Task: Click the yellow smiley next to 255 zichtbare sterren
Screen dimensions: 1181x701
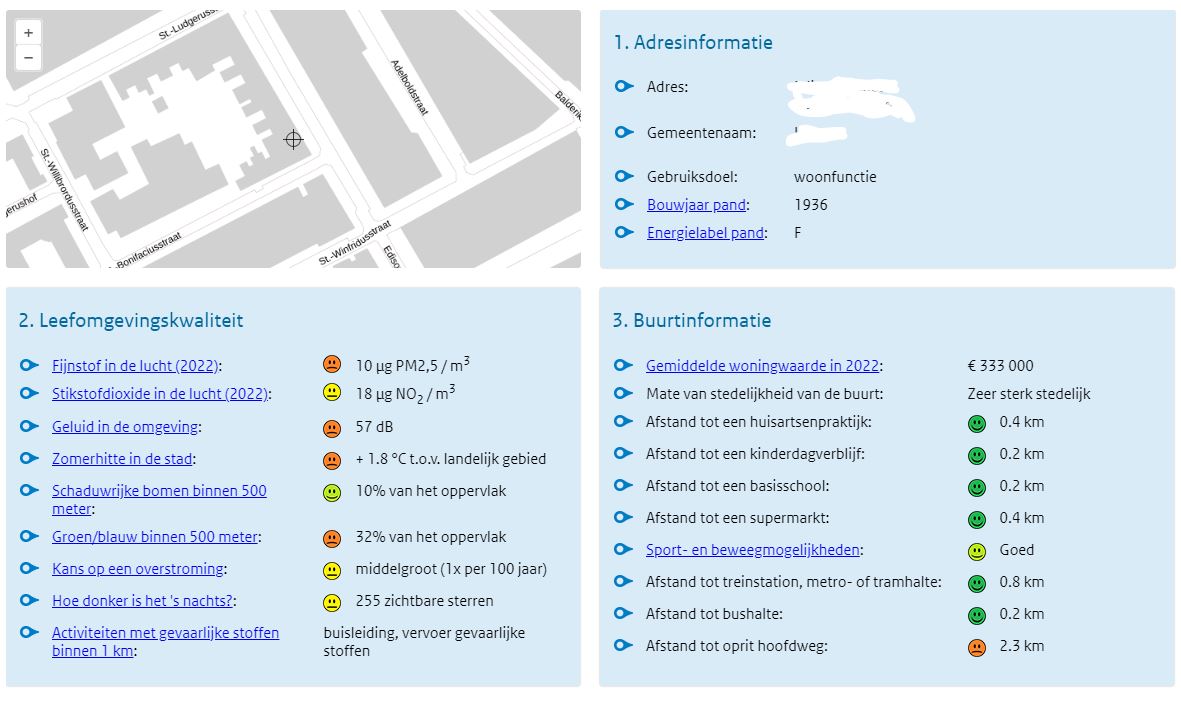Action: click(331, 603)
